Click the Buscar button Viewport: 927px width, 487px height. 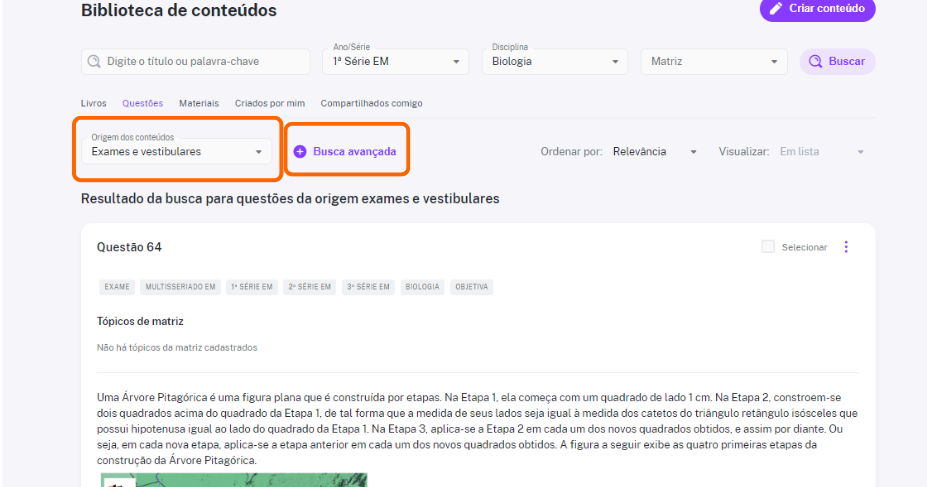click(x=837, y=61)
